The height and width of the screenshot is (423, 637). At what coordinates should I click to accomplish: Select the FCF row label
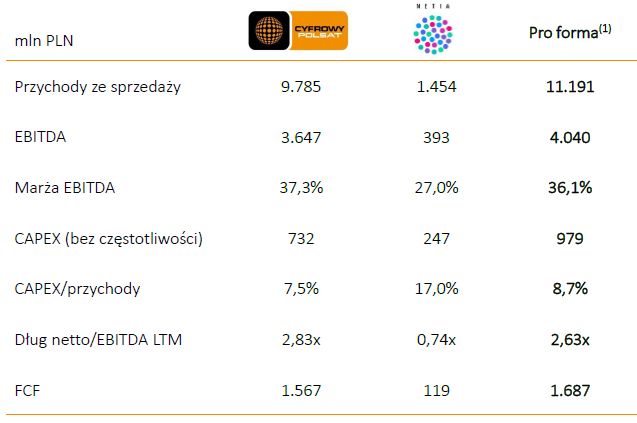[28, 391]
